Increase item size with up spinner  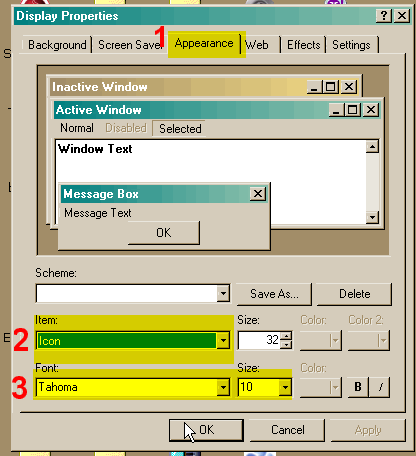point(286,336)
